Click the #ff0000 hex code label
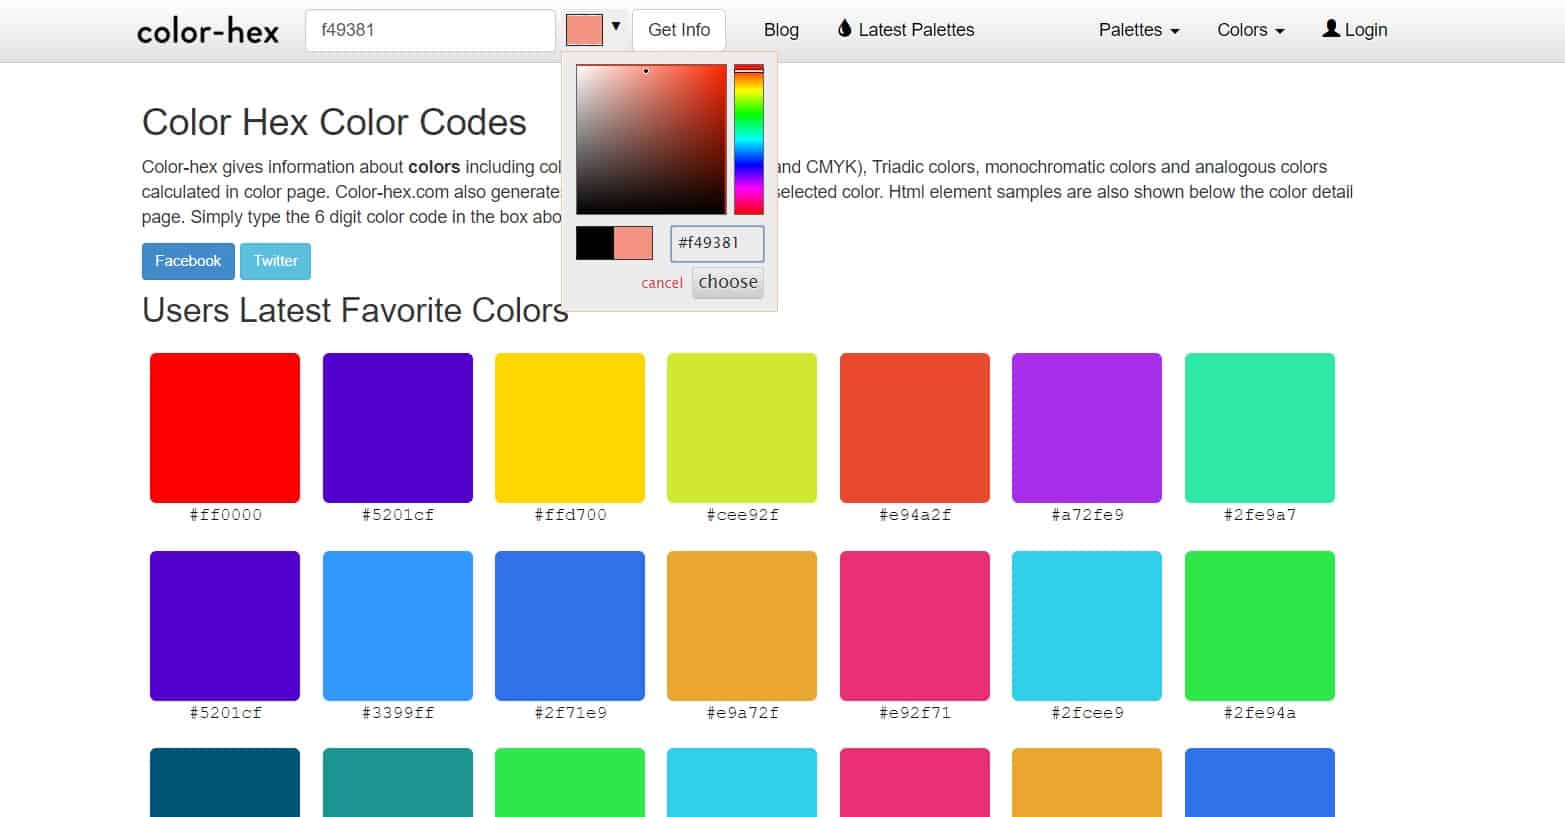The height and width of the screenshot is (817, 1565). click(225, 515)
